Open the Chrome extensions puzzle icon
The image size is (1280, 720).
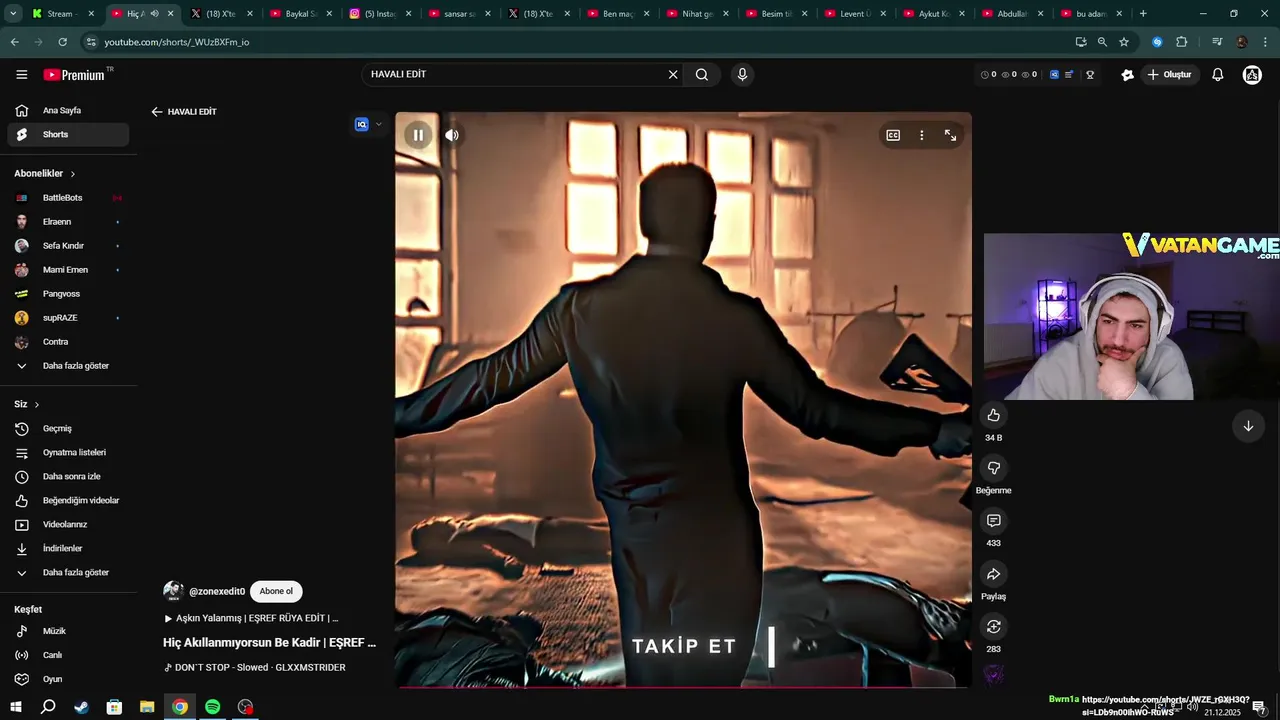click(1181, 42)
